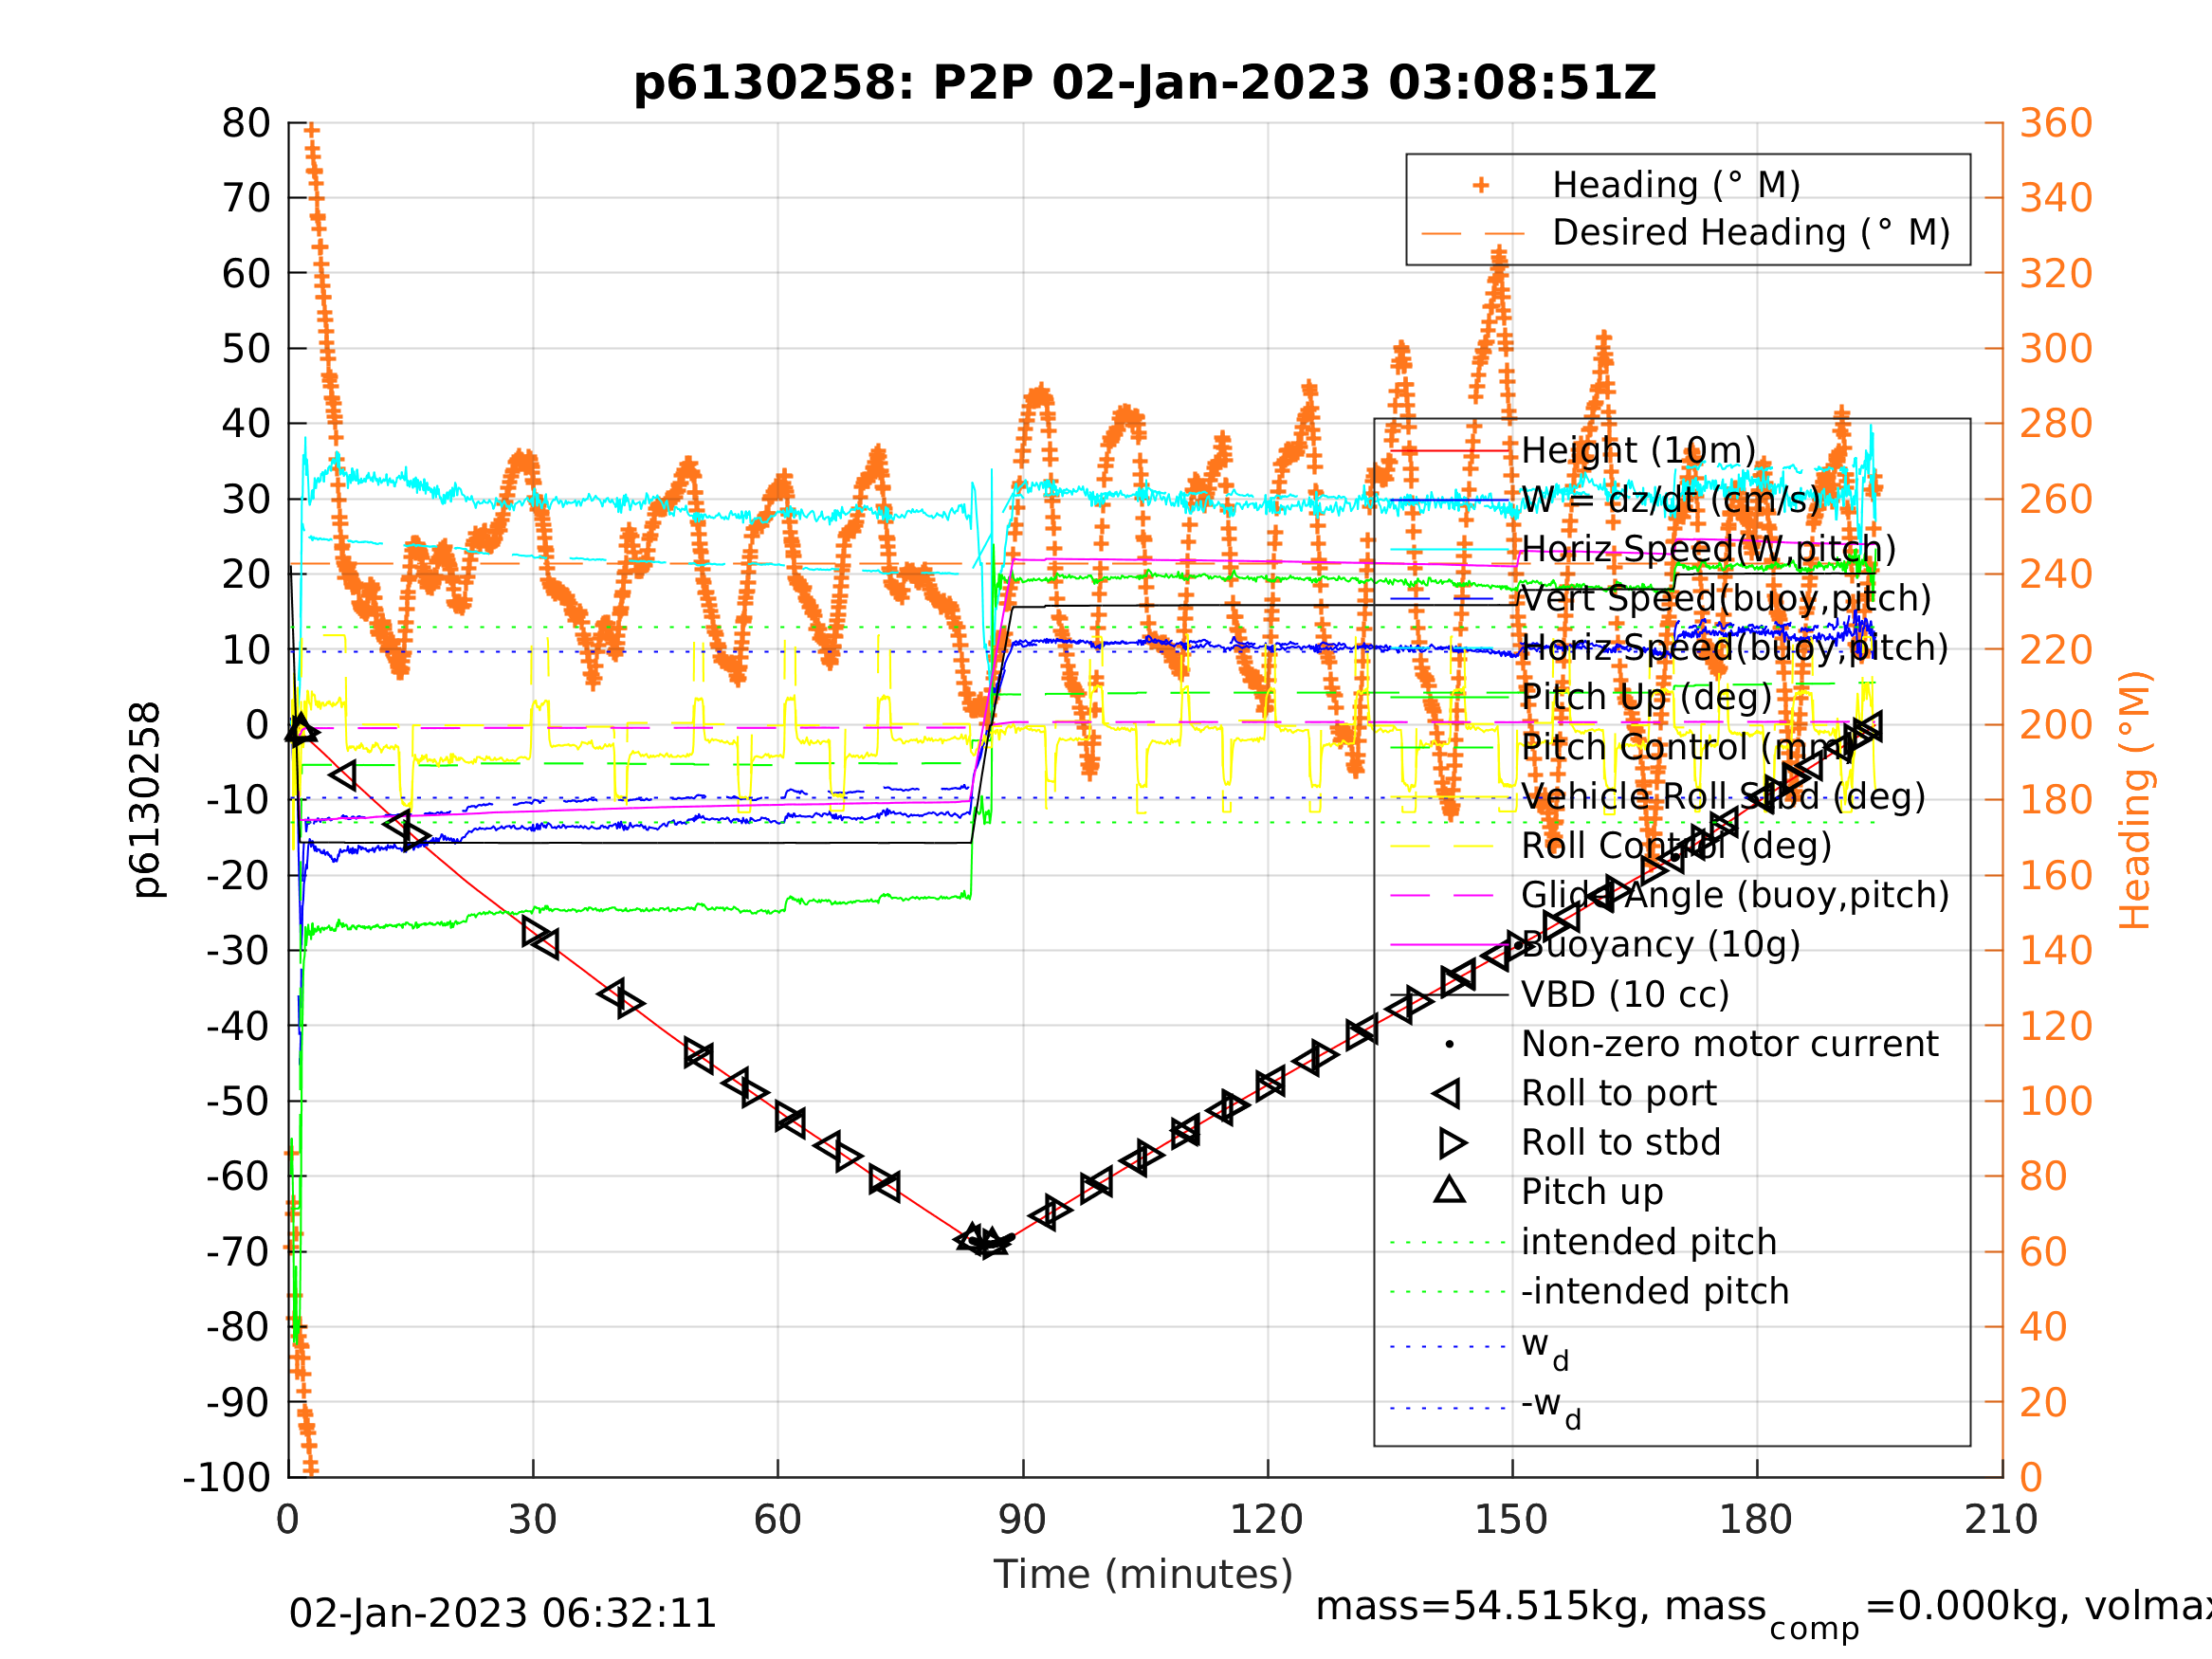Click the orange Heading plus marker in legend
Screen dimensions: 2212x1659
click(x=1481, y=185)
